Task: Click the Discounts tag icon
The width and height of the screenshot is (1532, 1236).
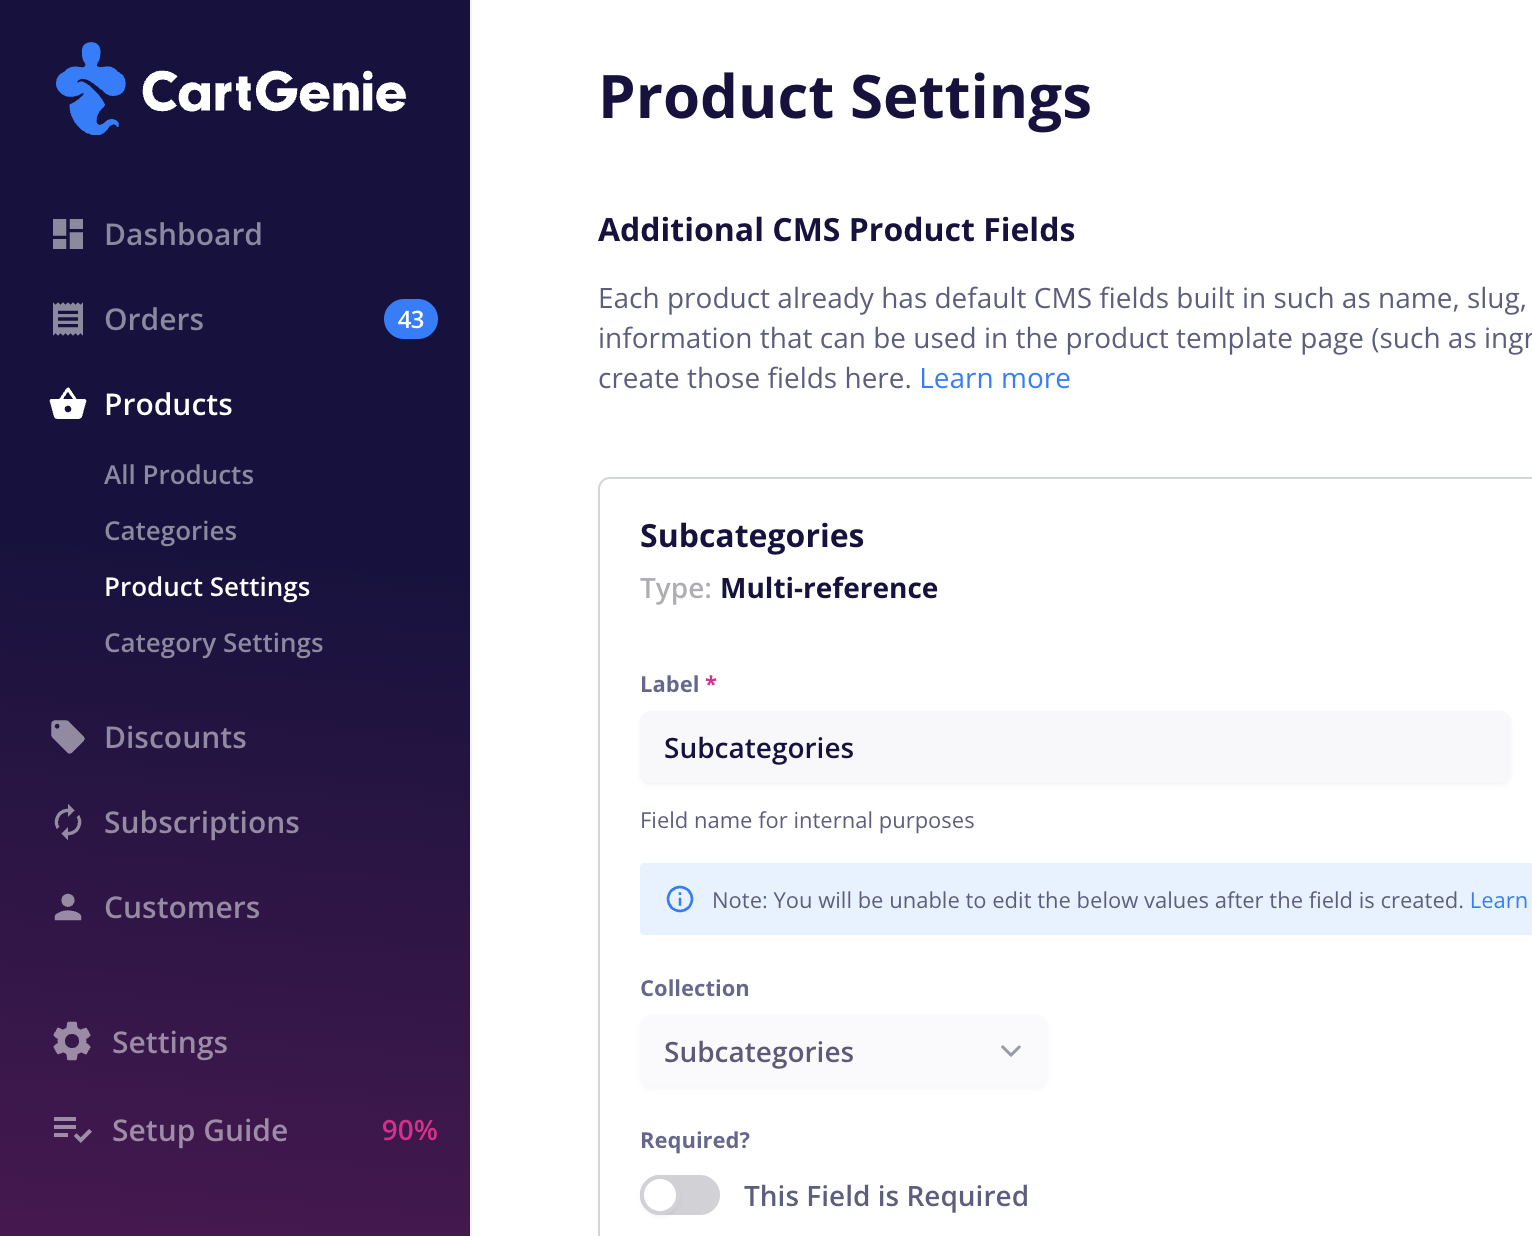Action: pos(68,737)
